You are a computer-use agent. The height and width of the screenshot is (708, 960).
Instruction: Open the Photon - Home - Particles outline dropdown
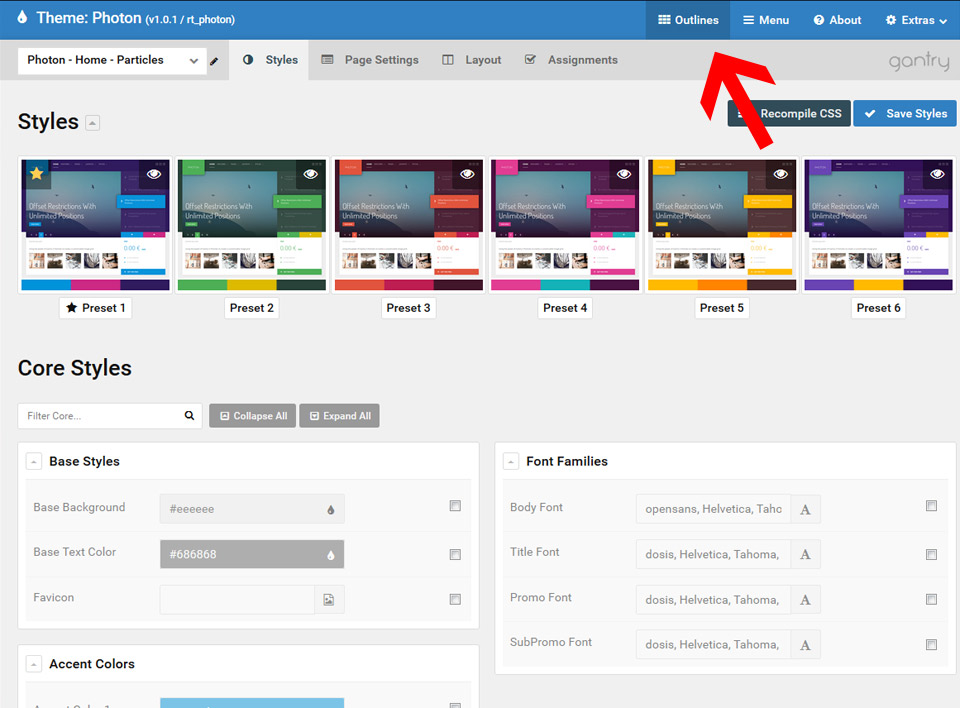click(x=112, y=61)
